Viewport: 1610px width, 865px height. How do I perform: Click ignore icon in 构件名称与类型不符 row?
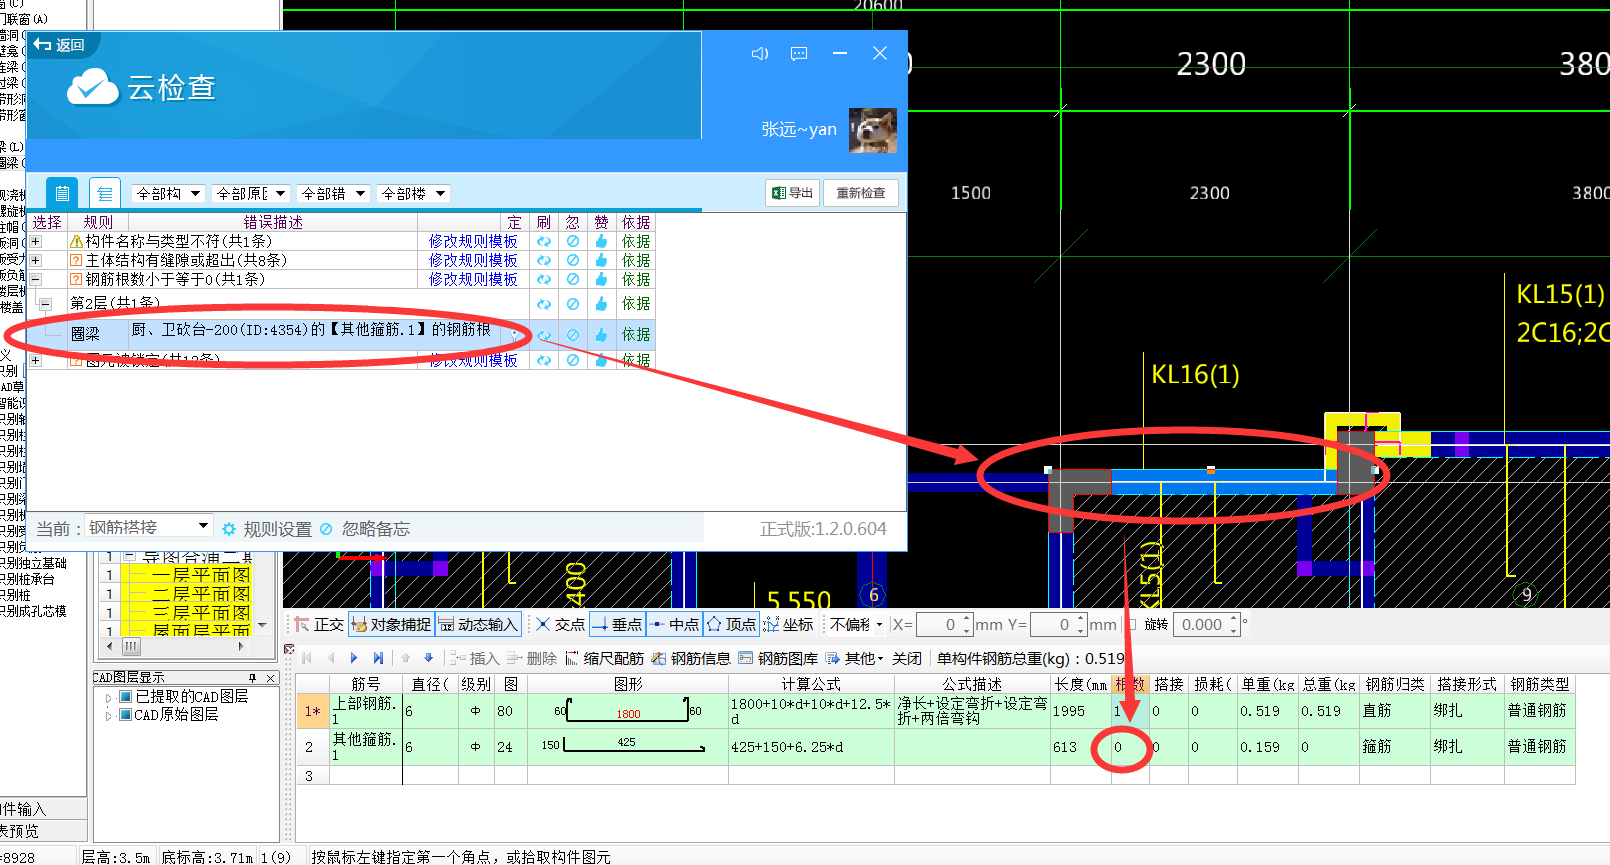(573, 241)
